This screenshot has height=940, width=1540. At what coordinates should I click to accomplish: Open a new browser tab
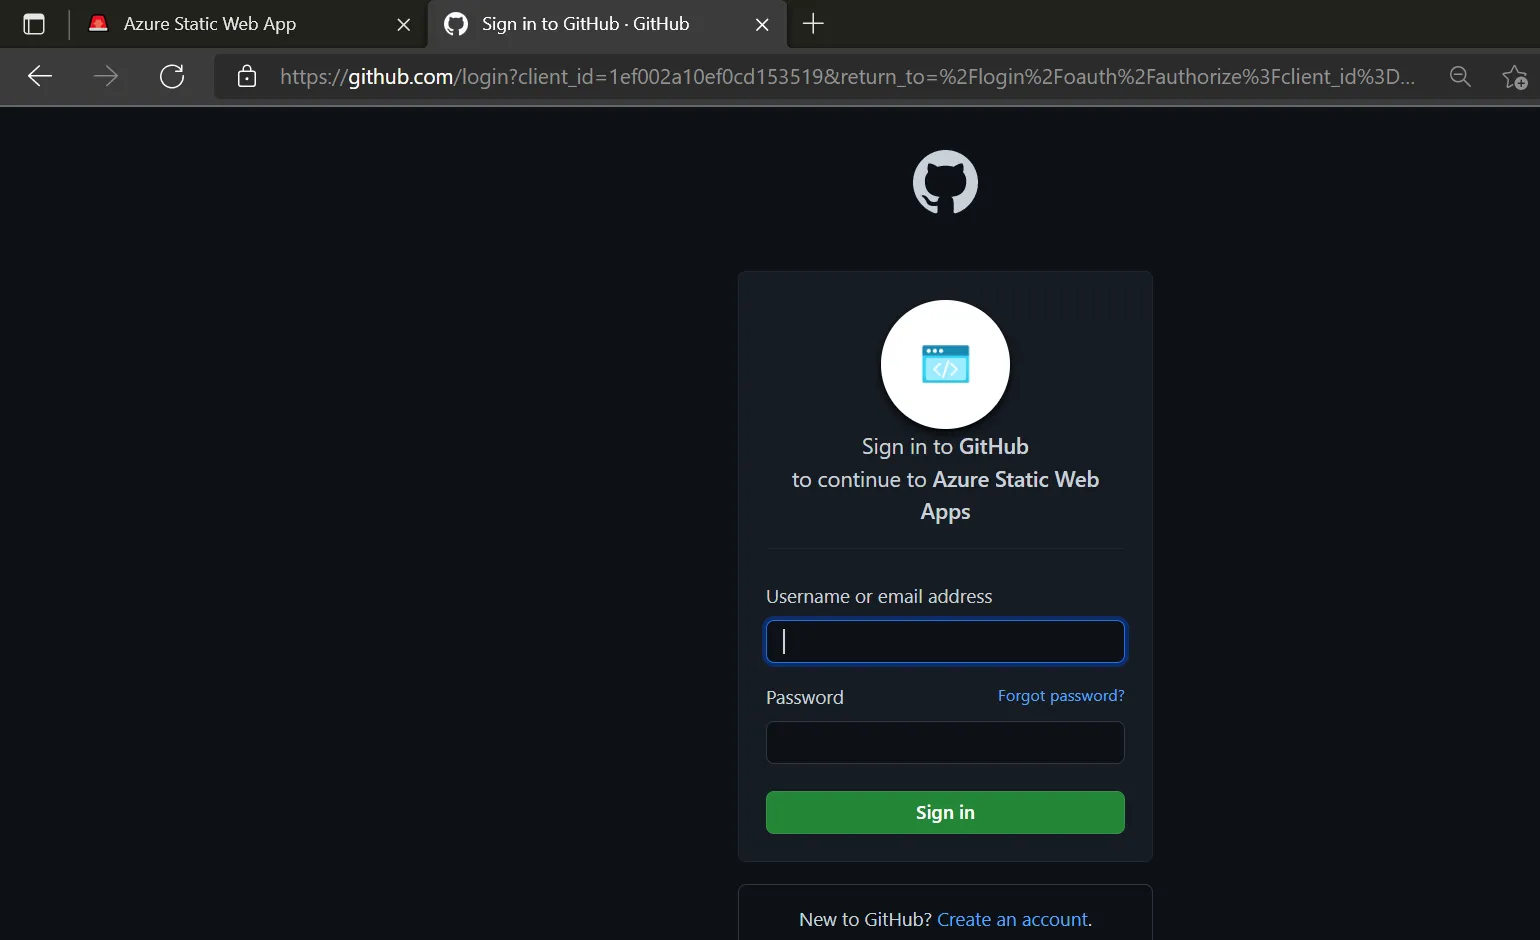pyautogui.click(x=813, y=24)
